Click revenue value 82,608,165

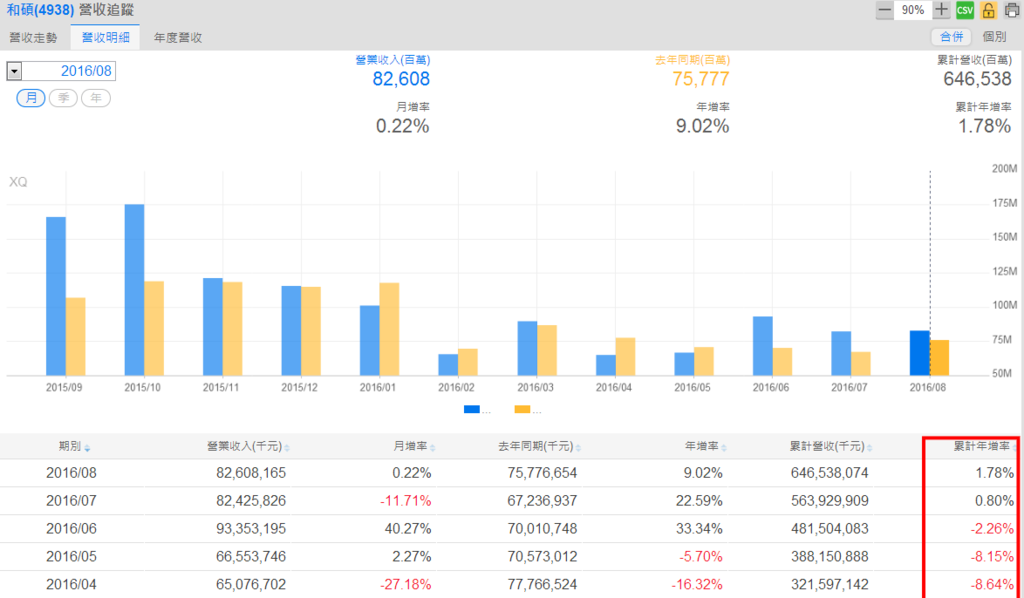[251, 473]
